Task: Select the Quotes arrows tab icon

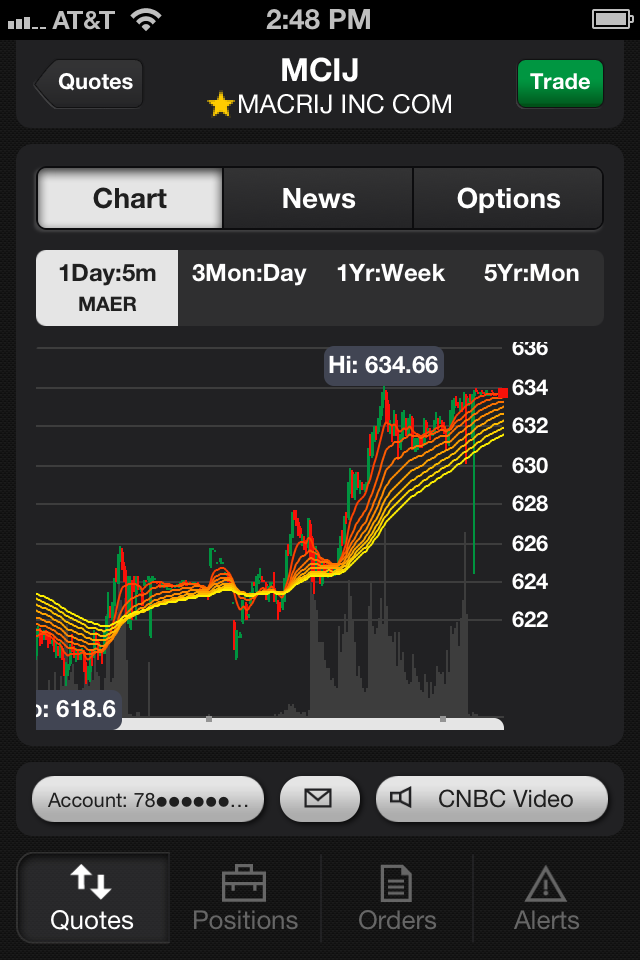Action: coord(92,882)
